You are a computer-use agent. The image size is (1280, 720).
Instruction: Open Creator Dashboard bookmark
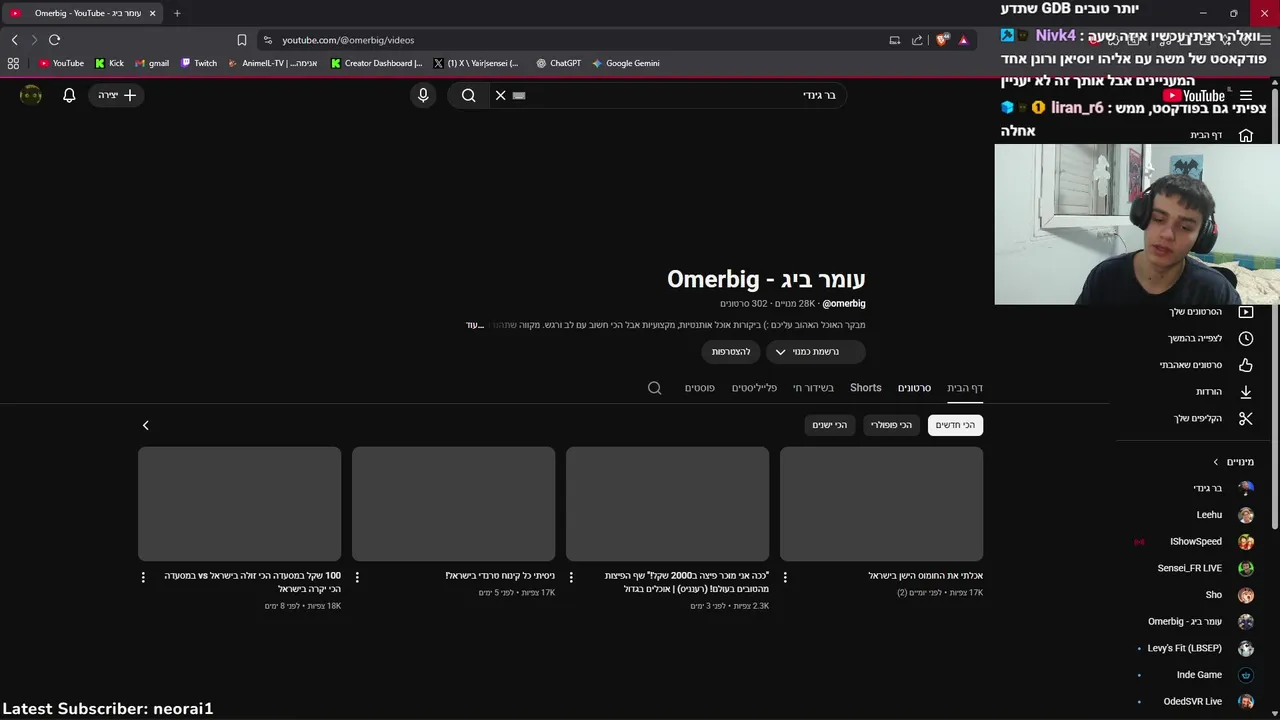377,63
